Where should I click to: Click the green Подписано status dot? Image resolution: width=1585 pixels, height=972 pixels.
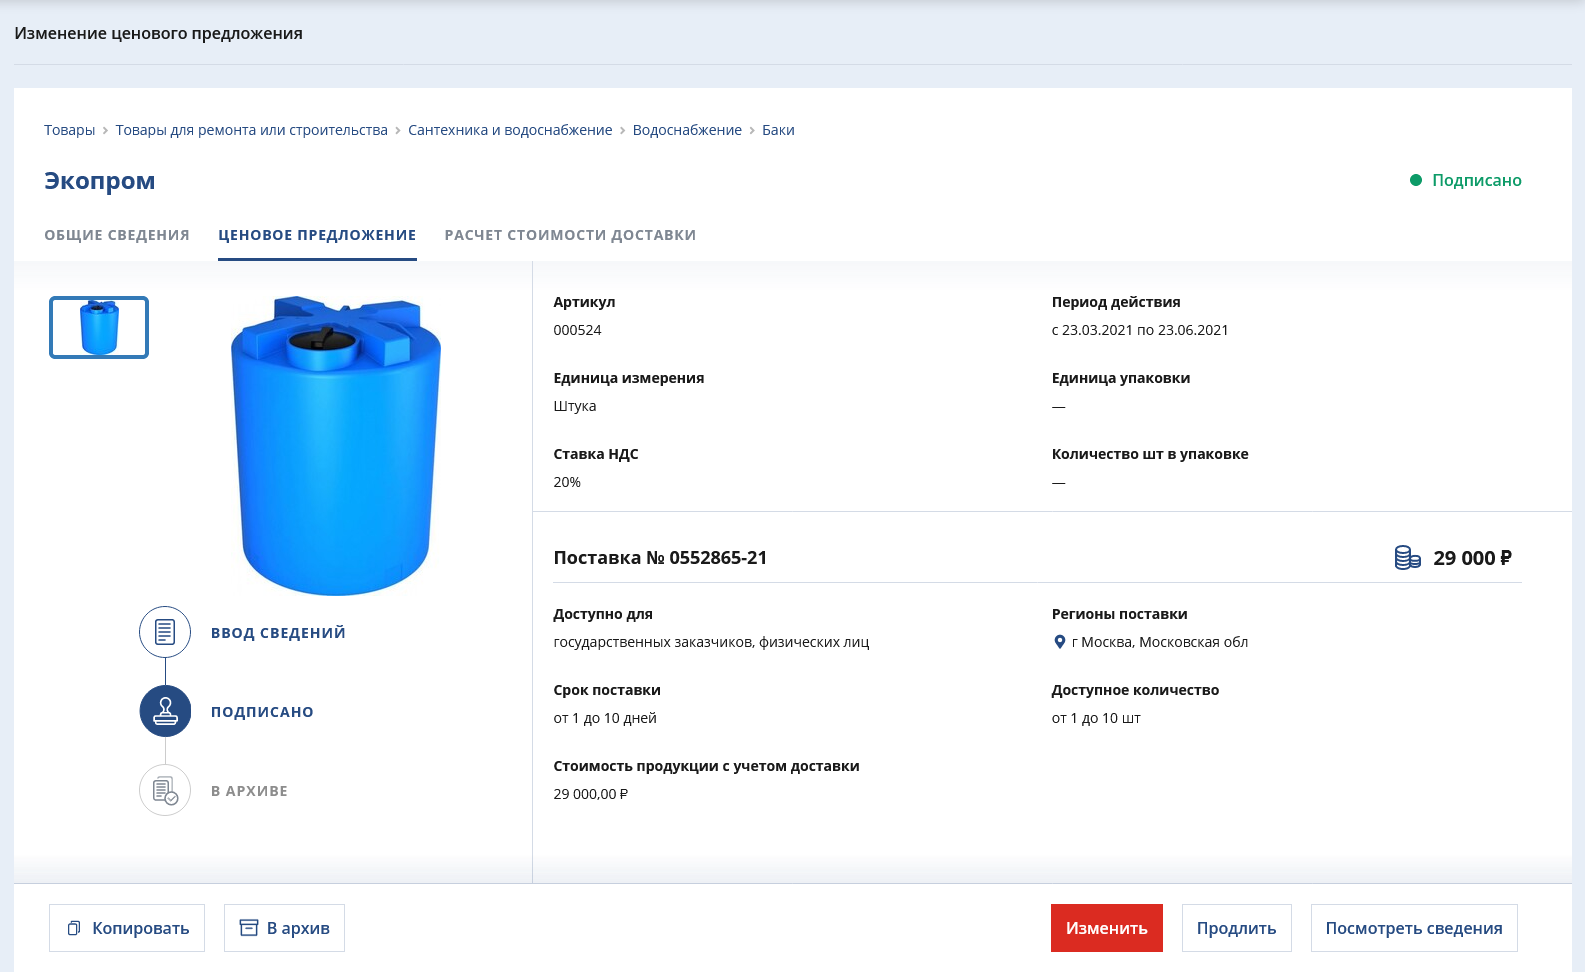[x=1416, y=180]
